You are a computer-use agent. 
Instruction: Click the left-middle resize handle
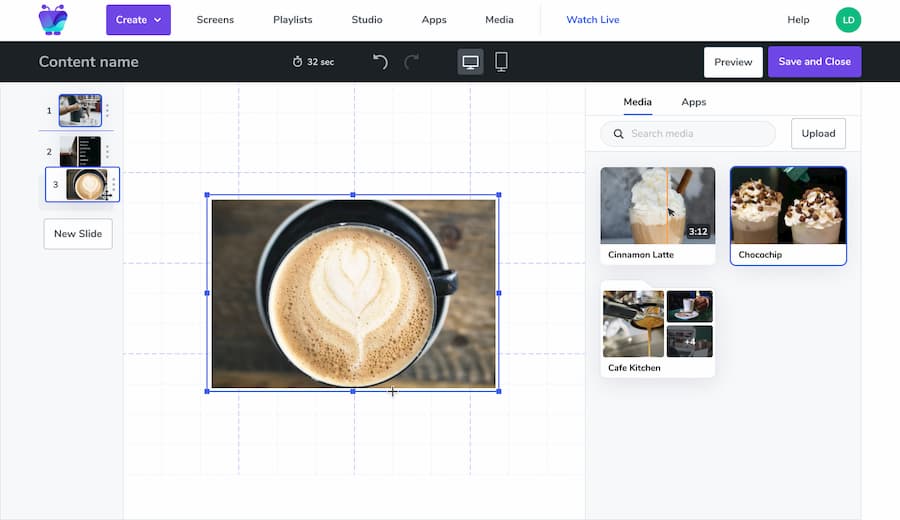tap(207, 293)
